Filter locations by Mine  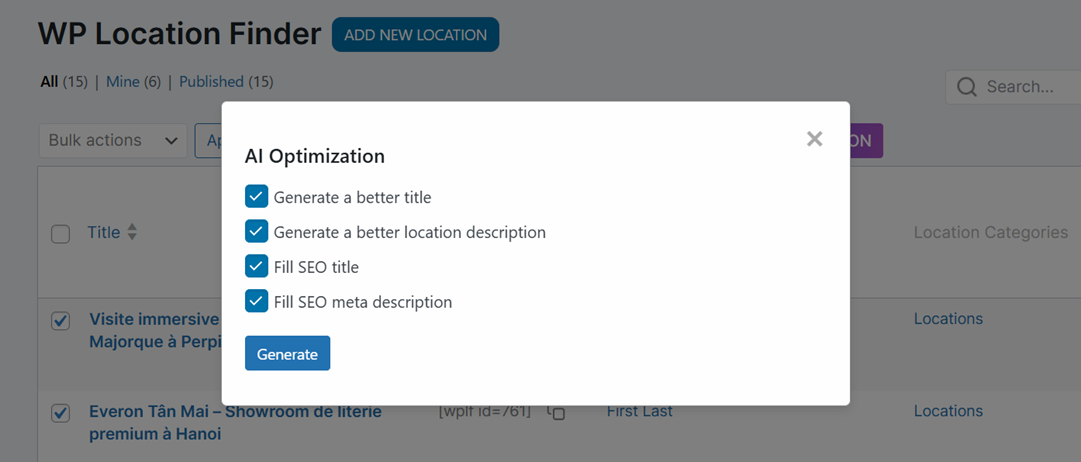[x=123, y=82]
